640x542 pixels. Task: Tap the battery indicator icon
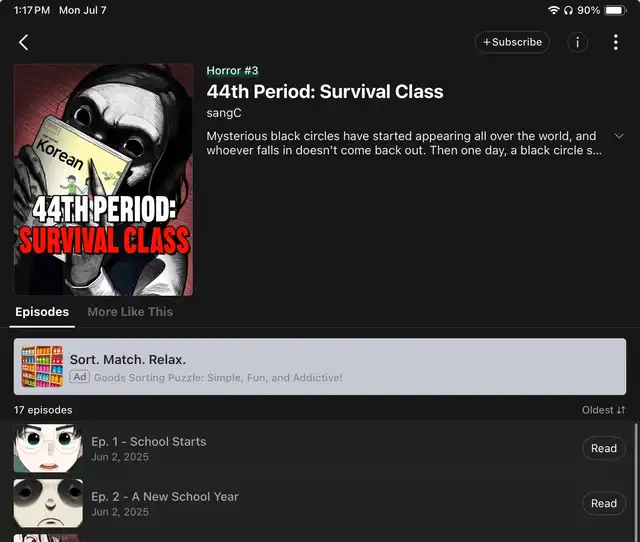pos(615,10)
